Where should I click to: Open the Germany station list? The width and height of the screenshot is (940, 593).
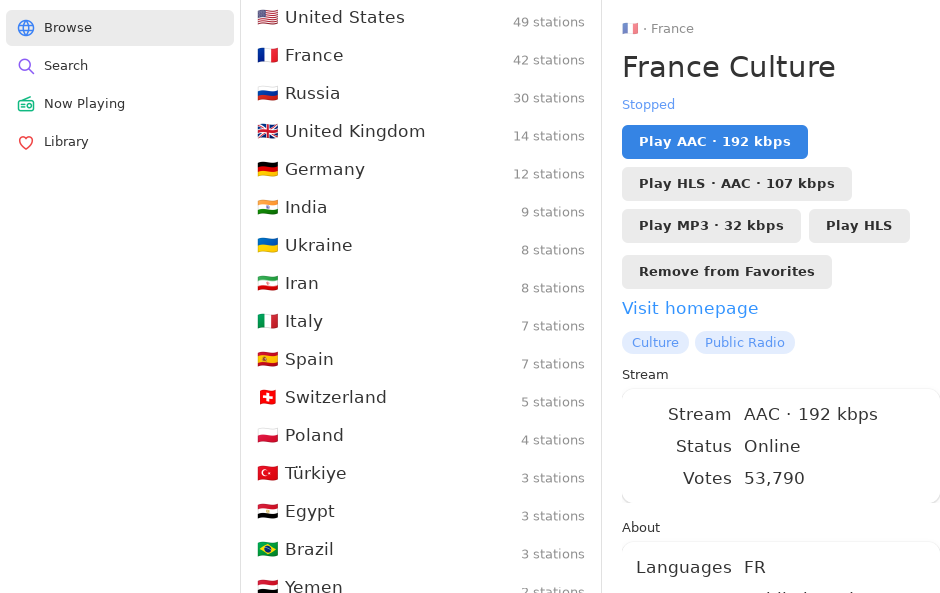[421, 170]
